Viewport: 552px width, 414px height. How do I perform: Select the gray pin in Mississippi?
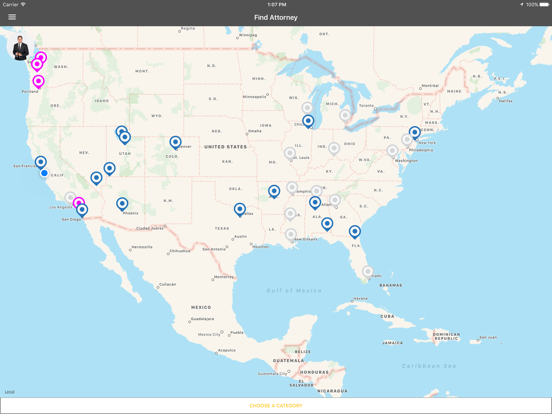pos(290,214)
